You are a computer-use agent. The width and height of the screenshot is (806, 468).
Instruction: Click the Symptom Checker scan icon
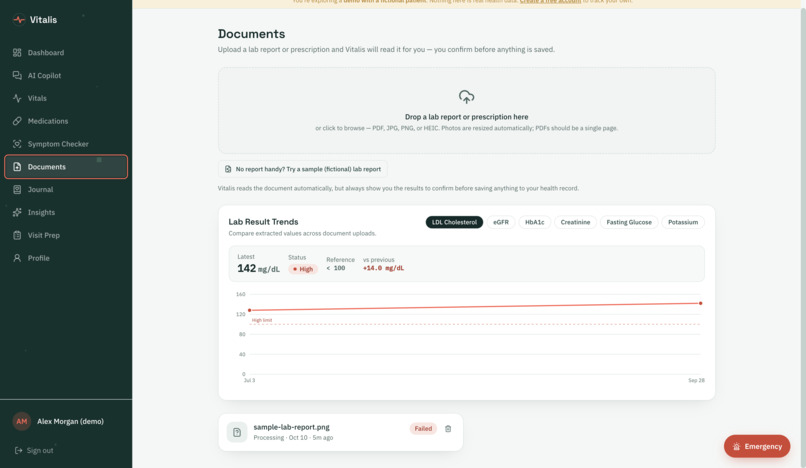pos(17,143)
